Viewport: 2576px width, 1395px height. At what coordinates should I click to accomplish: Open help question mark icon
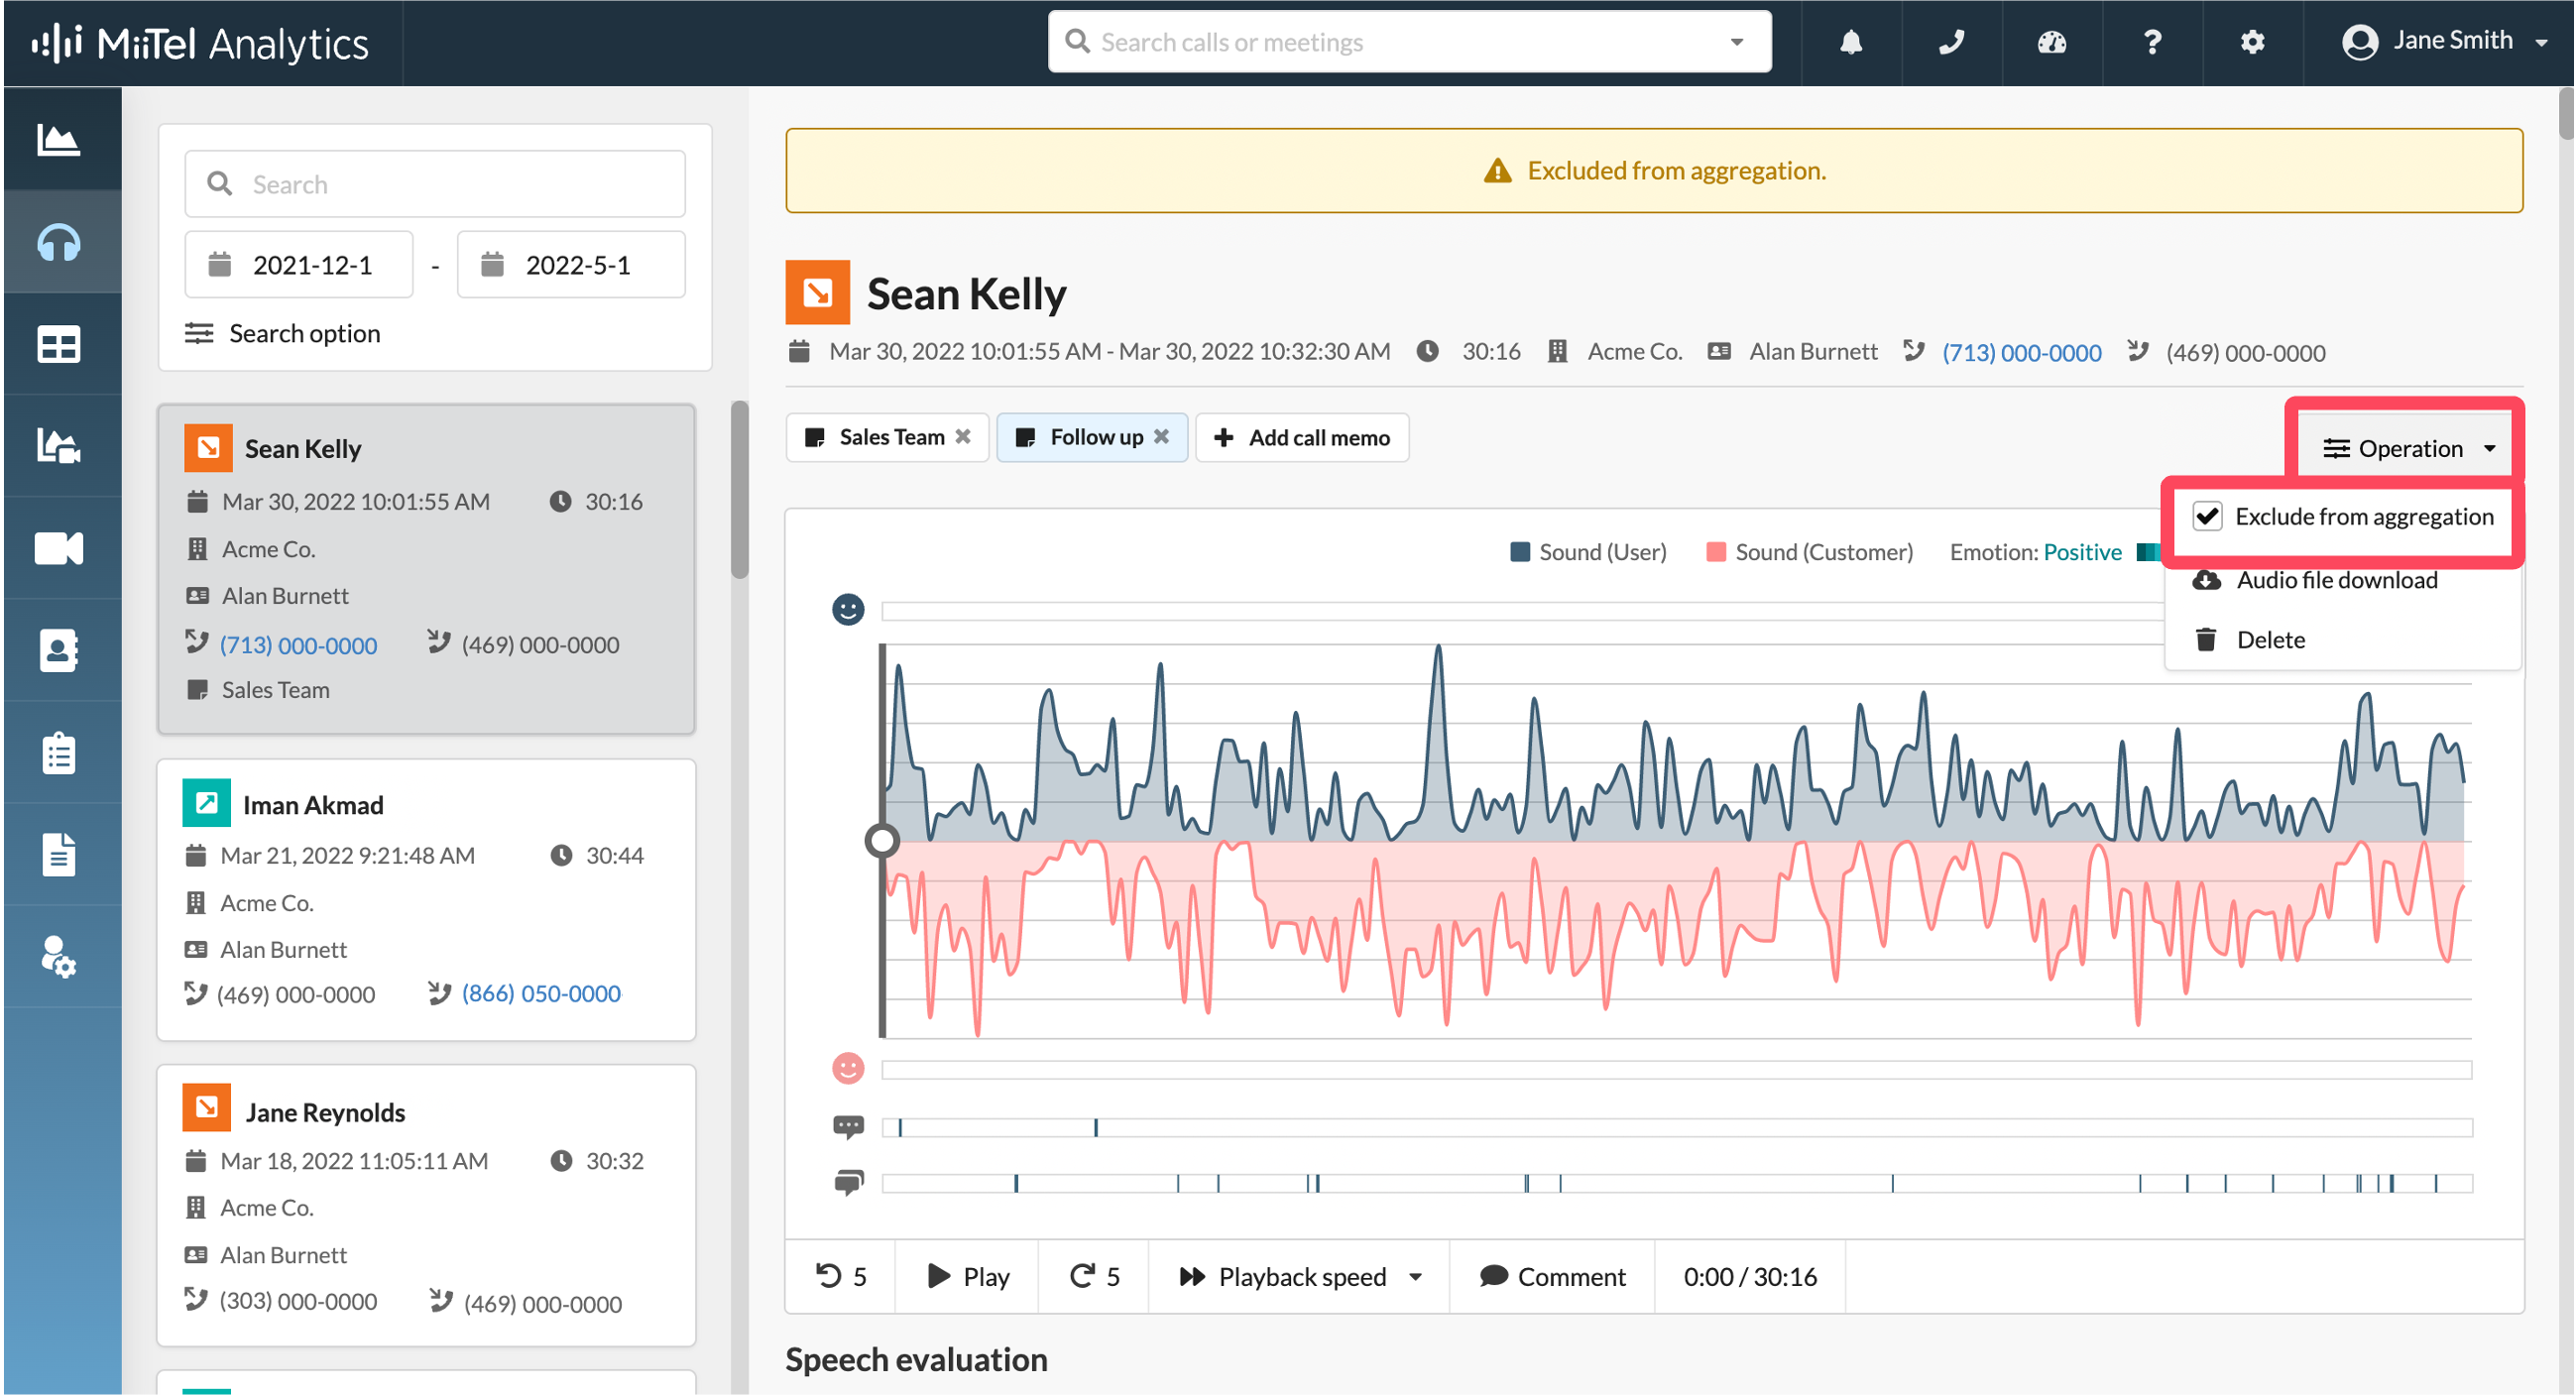pyautogui.click(x=2152, y=42)
